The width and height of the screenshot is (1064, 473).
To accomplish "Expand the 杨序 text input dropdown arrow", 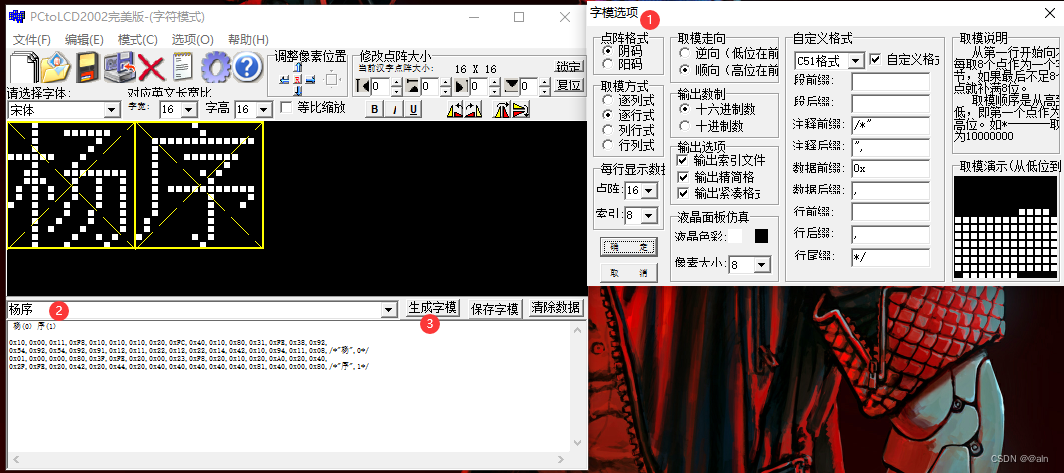I will point(389,310).
